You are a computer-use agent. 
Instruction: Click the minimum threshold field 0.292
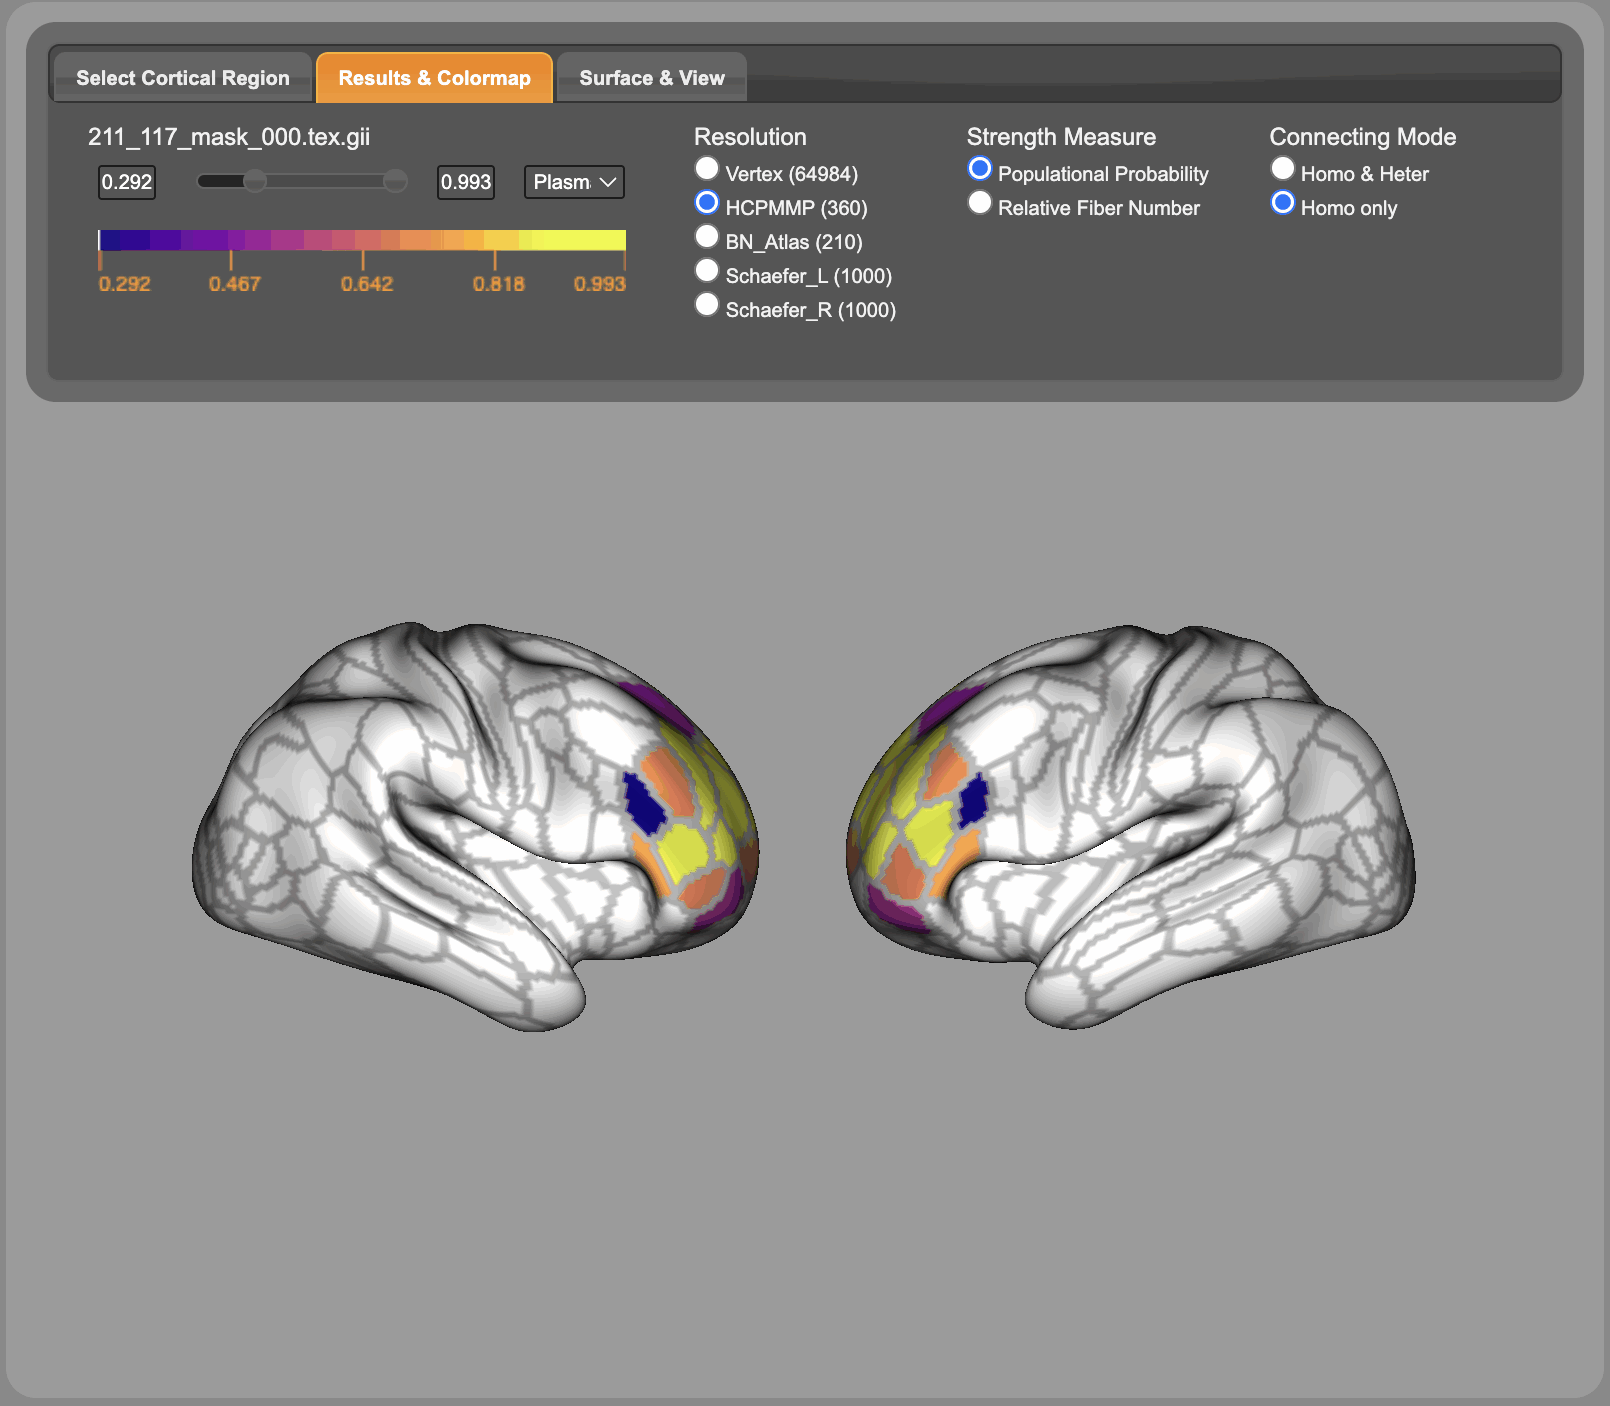tap(127, 182)
